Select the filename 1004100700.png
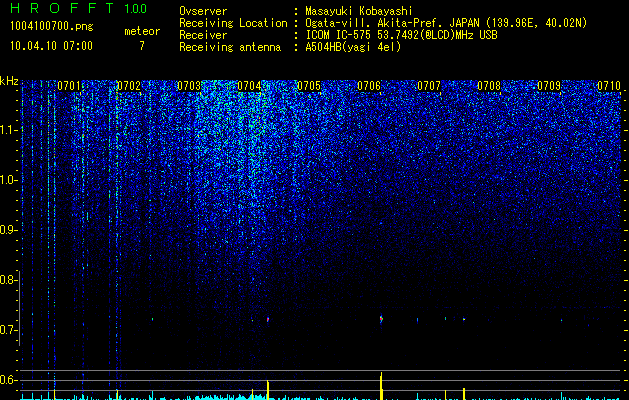The width and height of the screenshot is (629, 400). [x=52, y=27]
